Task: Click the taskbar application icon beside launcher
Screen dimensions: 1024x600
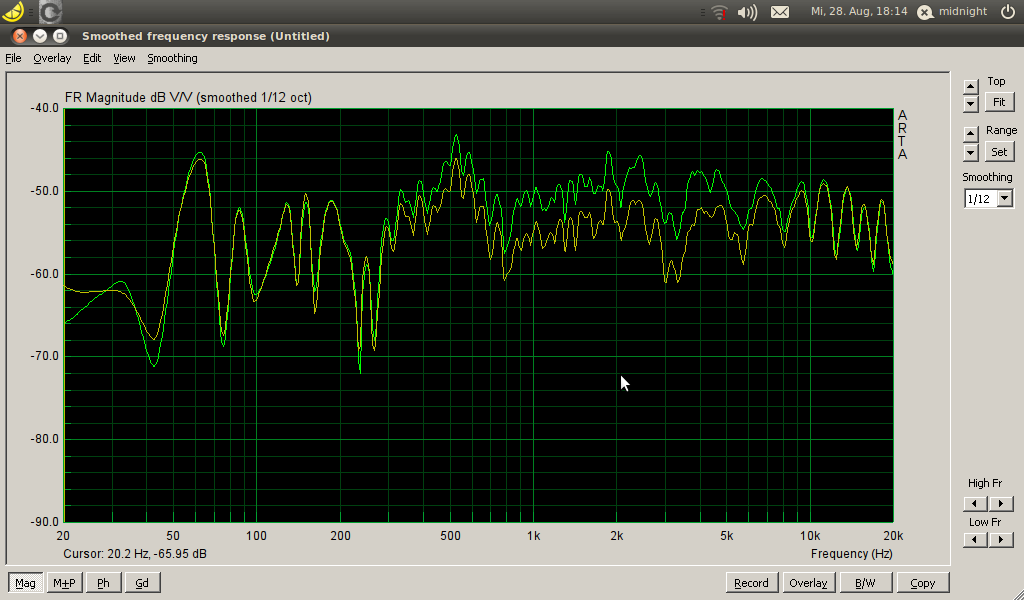Action: click(x=50, y=12)
